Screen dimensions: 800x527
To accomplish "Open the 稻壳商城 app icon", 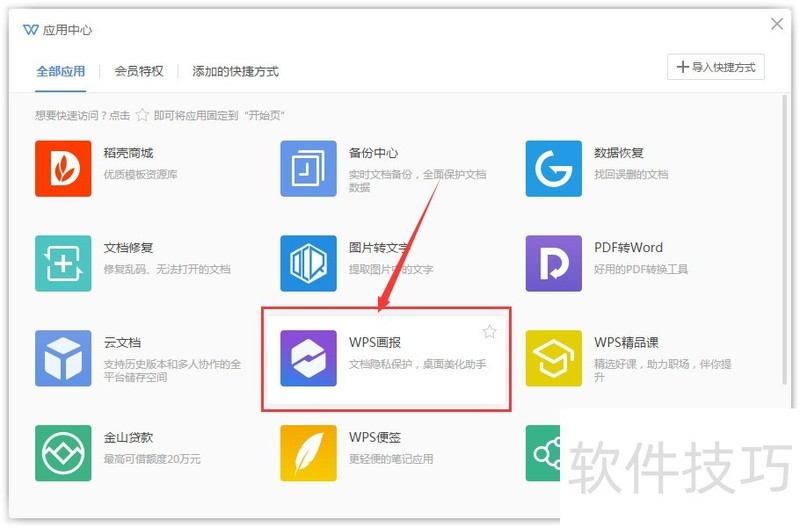I will [63, 168].
